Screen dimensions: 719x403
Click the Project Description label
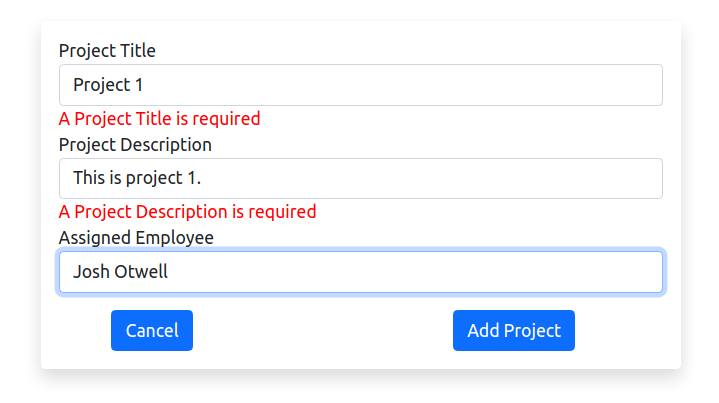[135, 144]
